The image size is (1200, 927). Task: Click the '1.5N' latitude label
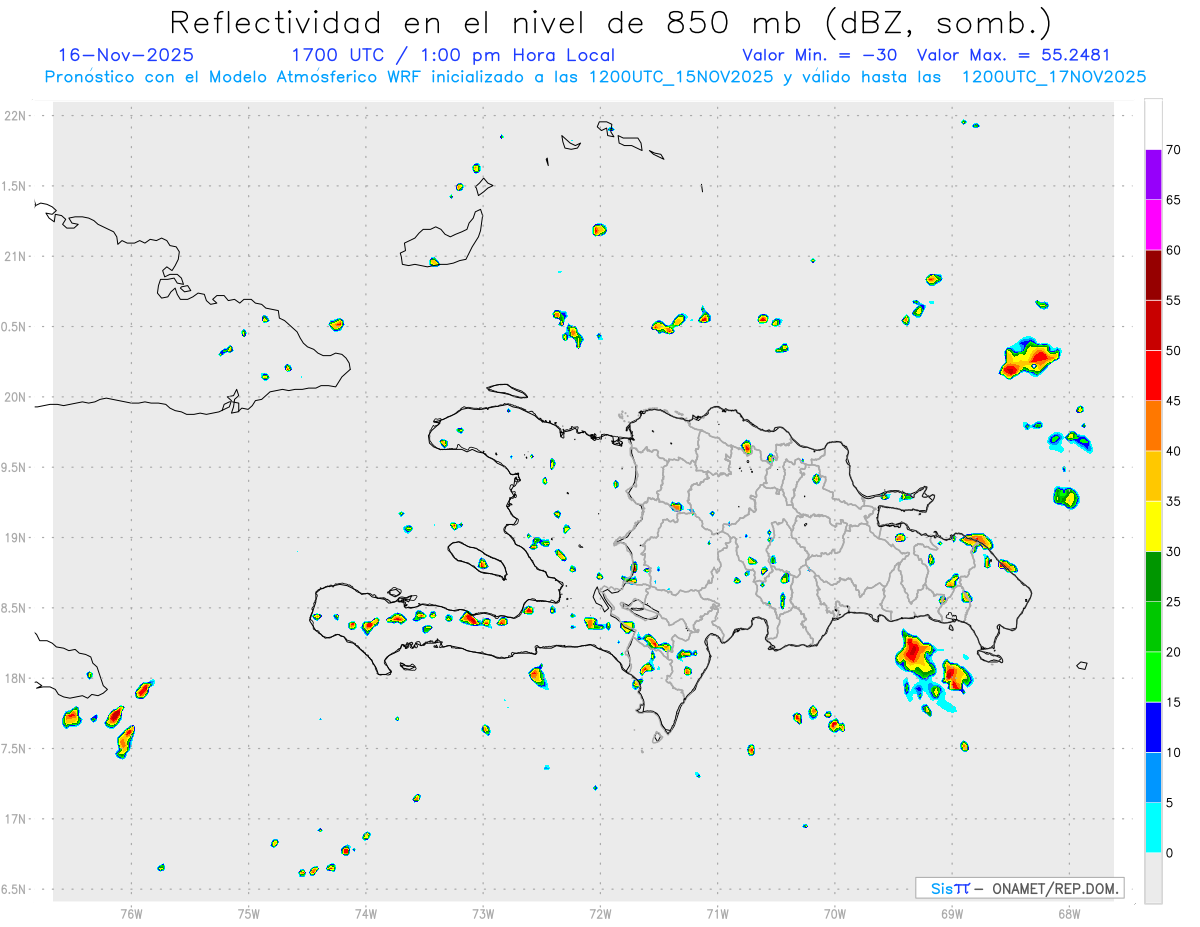[x=16, y=186]
